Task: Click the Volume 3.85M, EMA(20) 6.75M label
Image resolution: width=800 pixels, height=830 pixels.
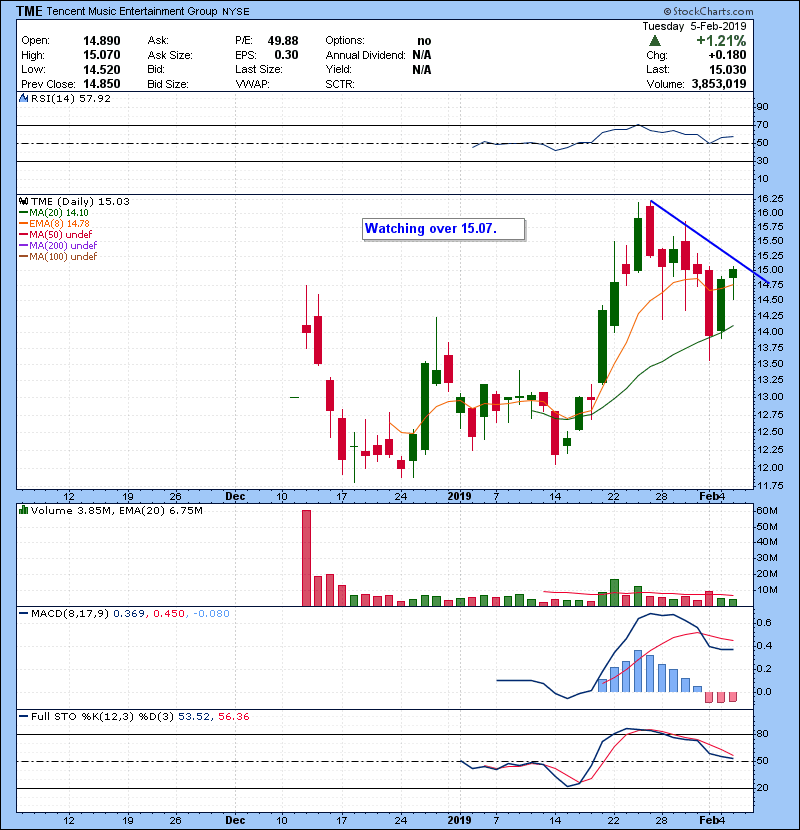Action: pos(116,510)
